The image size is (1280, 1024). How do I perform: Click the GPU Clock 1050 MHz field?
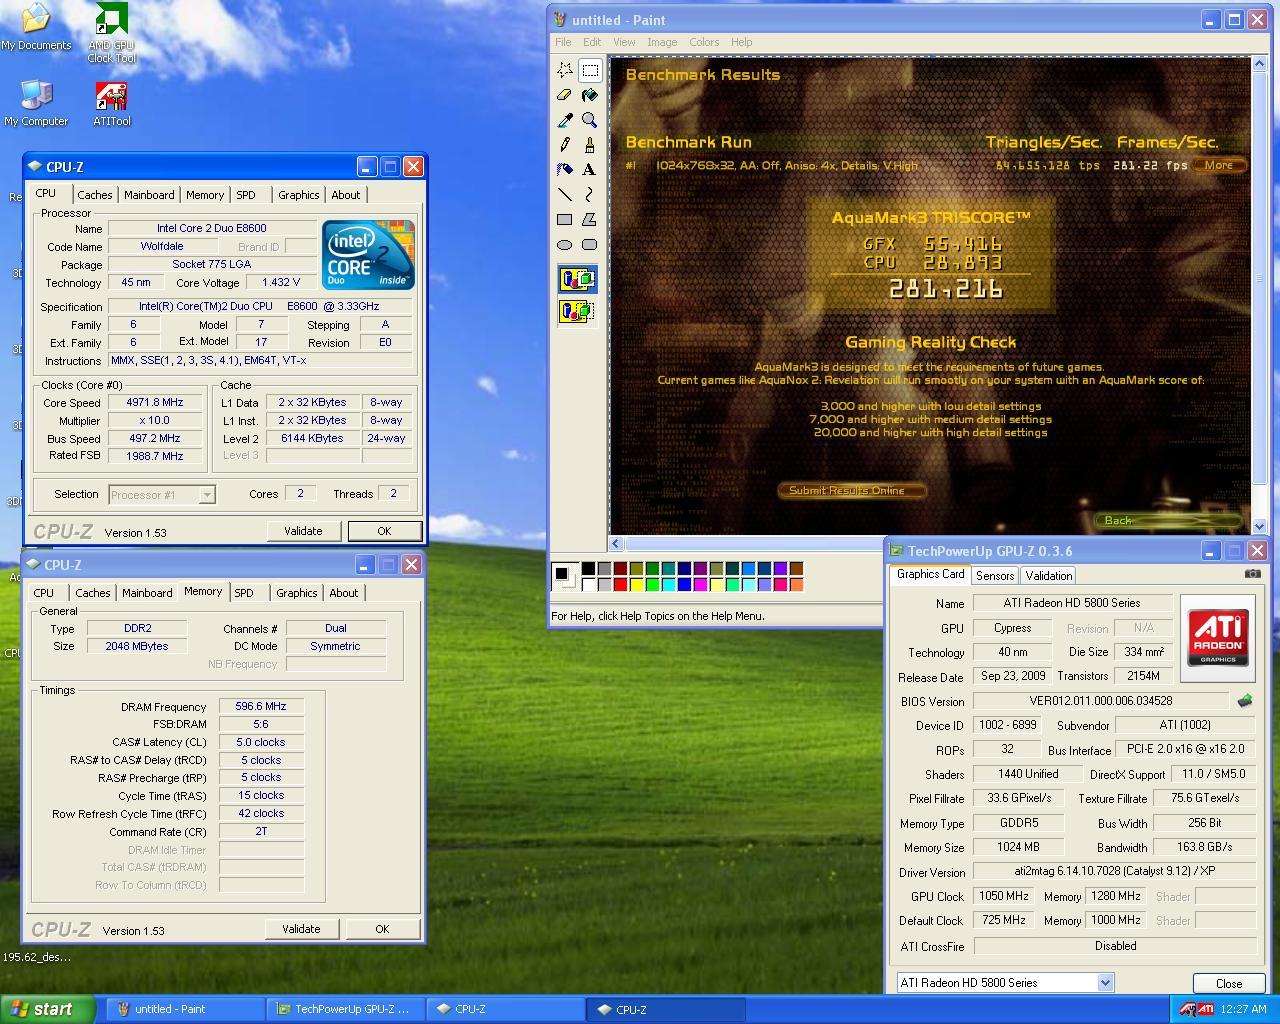(x=1003, y=896)
